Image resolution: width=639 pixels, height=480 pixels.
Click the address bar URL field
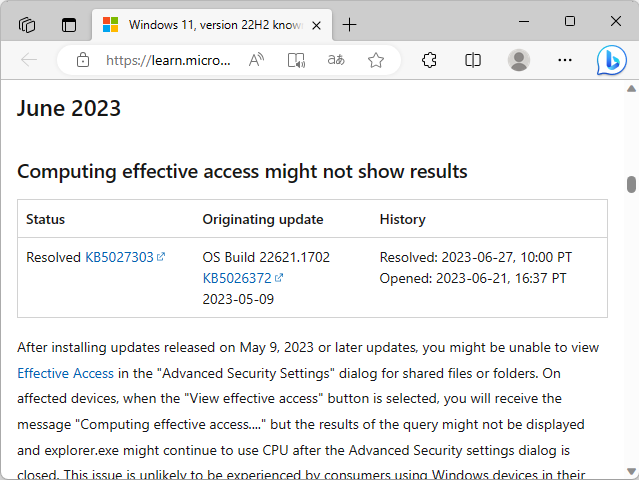coord(168,60)
